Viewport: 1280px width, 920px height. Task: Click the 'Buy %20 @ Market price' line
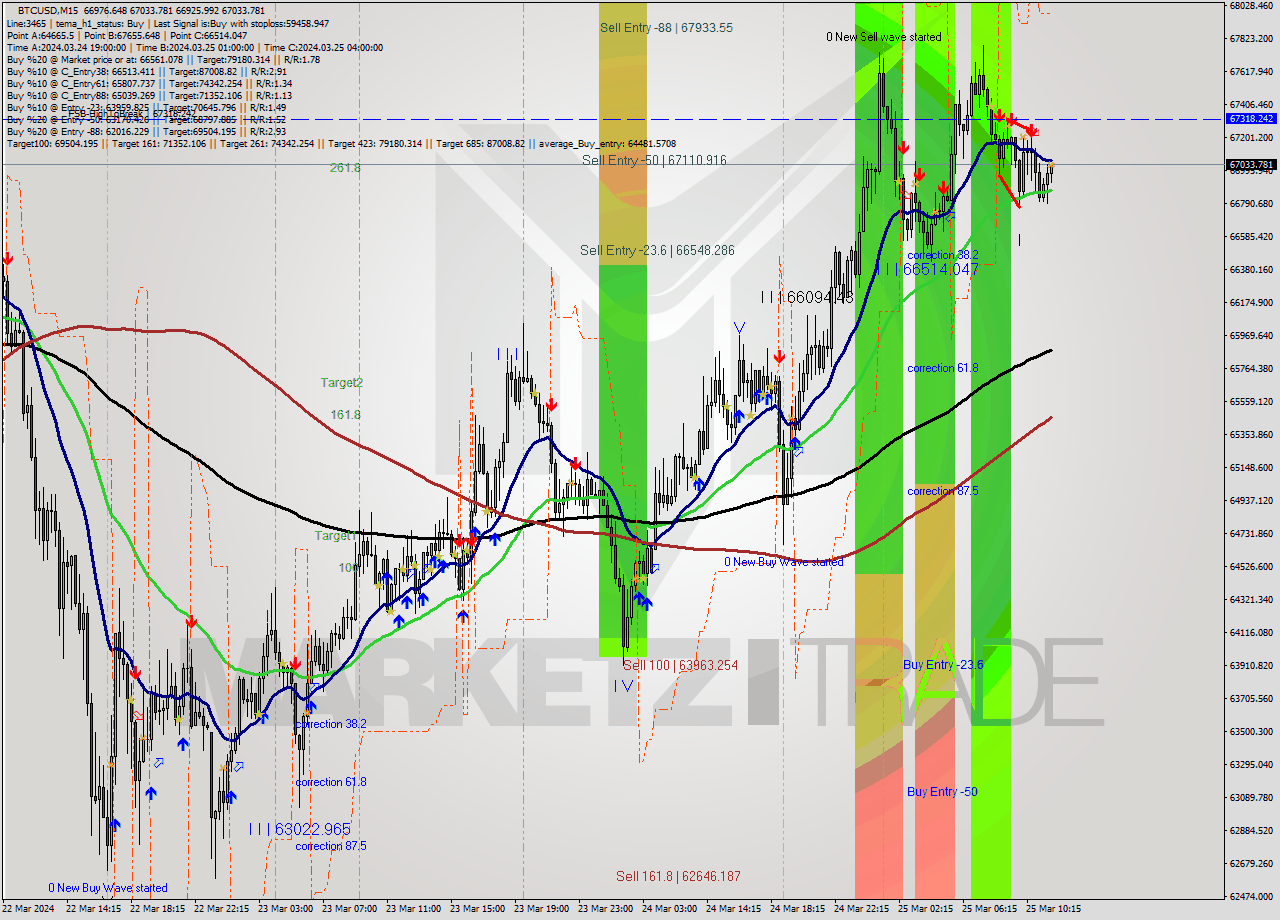tap(163, 59)
